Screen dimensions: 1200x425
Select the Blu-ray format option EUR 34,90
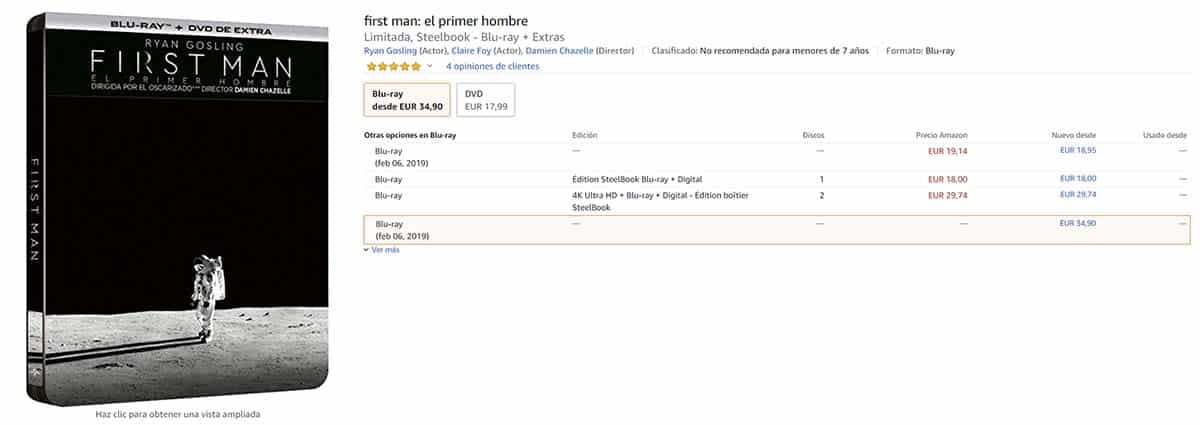(x=406, y=100)
